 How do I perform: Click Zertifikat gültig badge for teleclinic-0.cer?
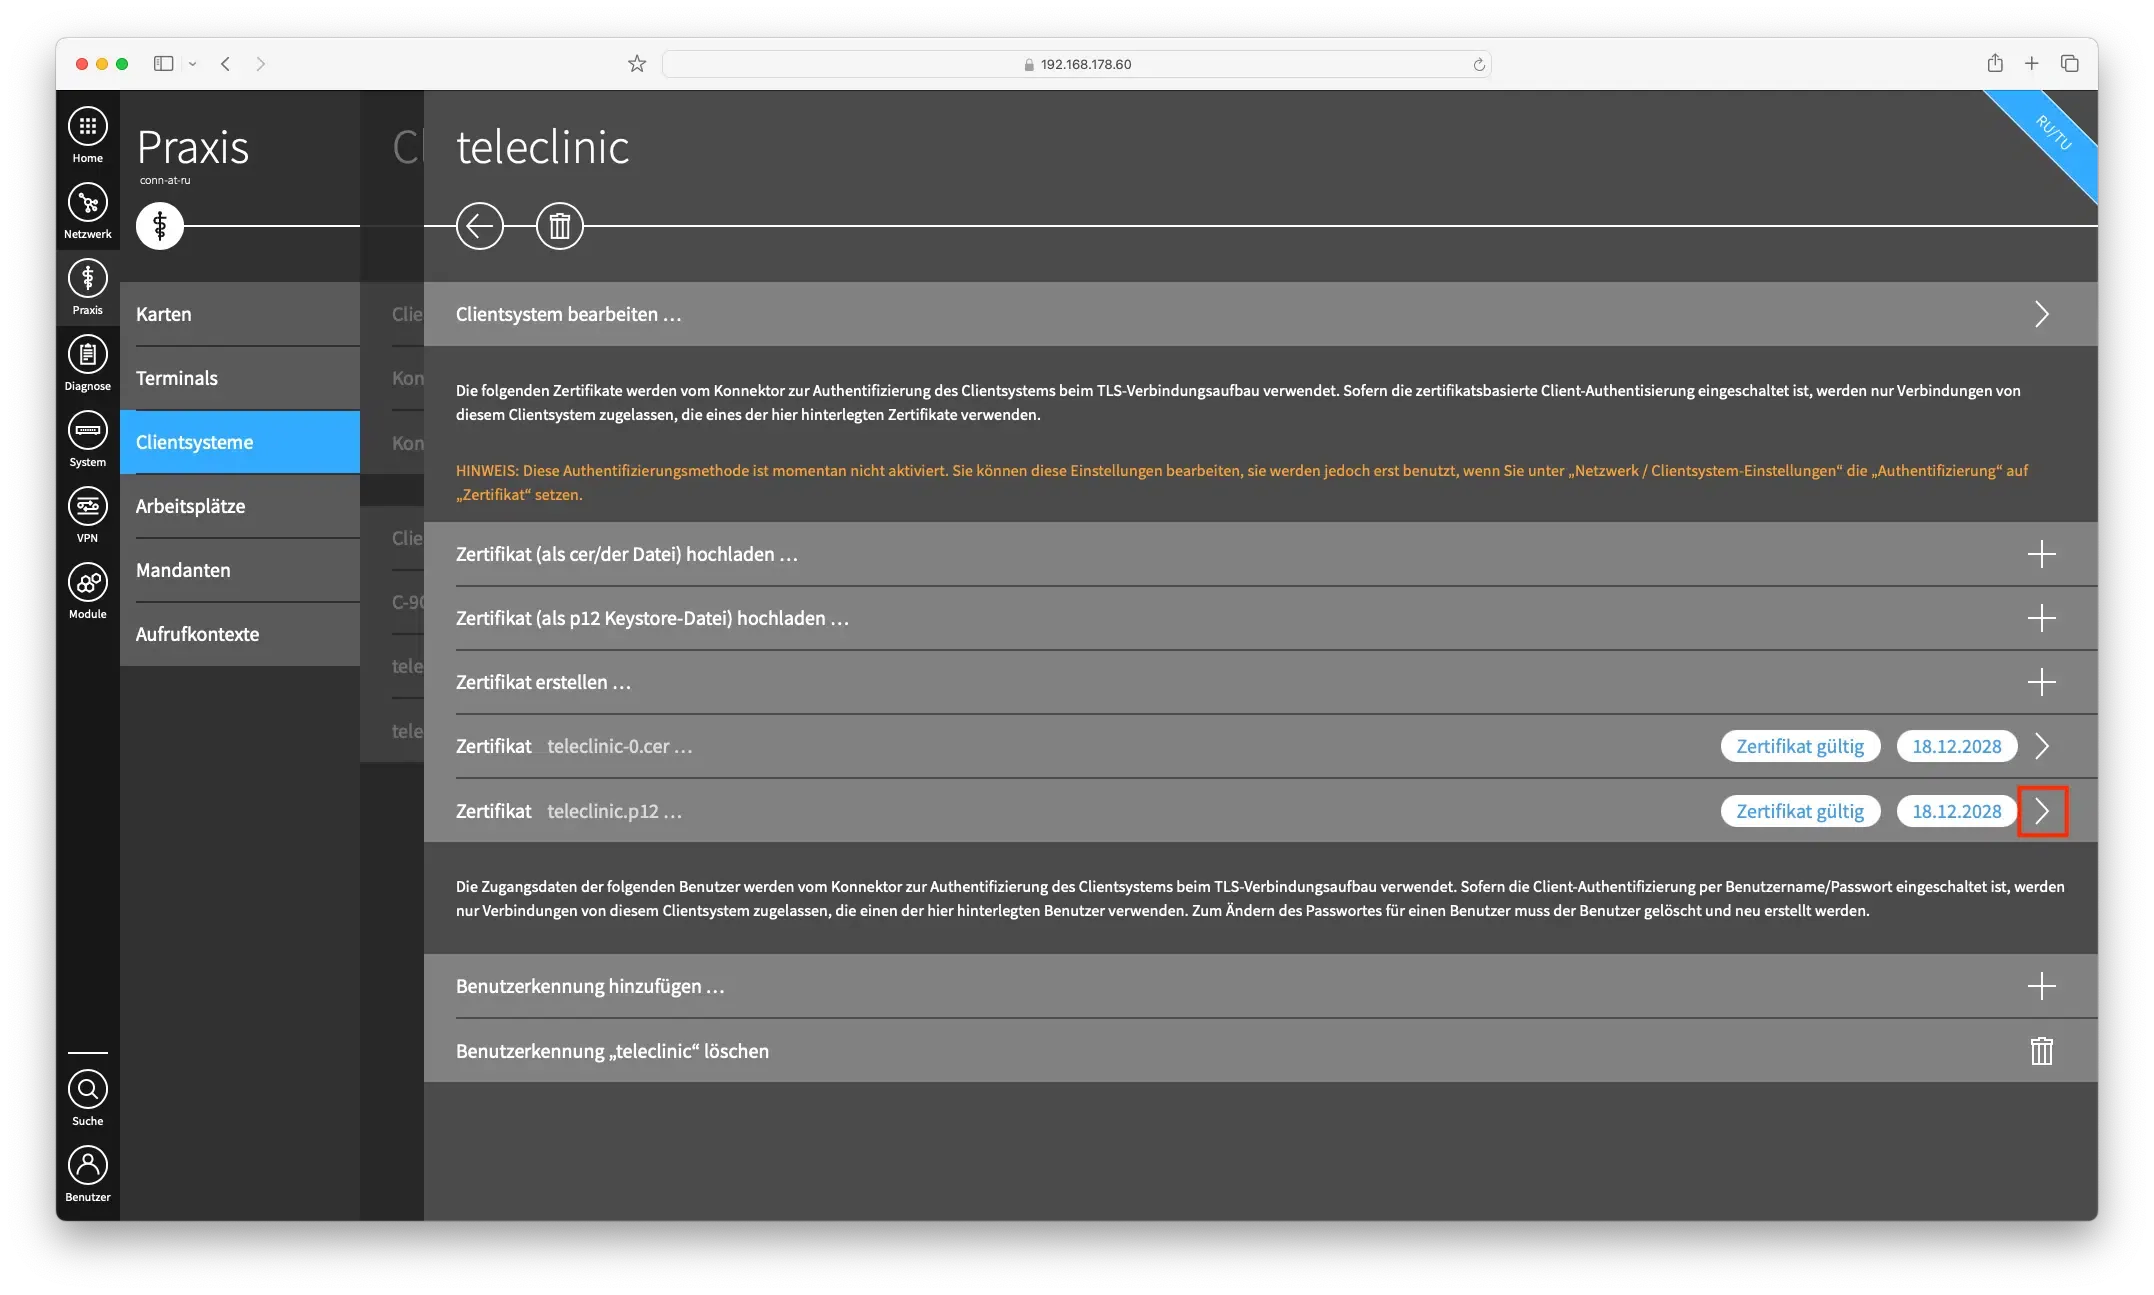1800,746
